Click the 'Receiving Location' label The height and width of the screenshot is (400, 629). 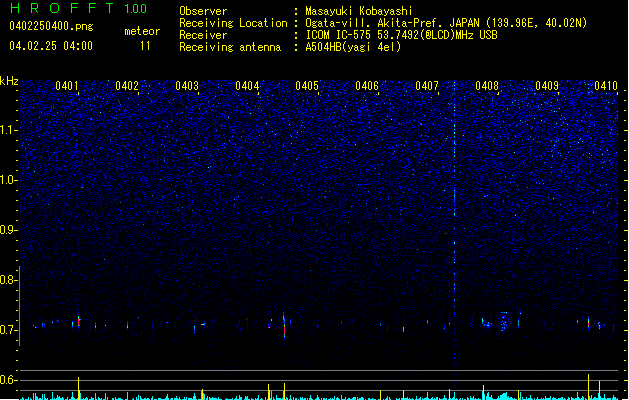click(x=233, y=23)
